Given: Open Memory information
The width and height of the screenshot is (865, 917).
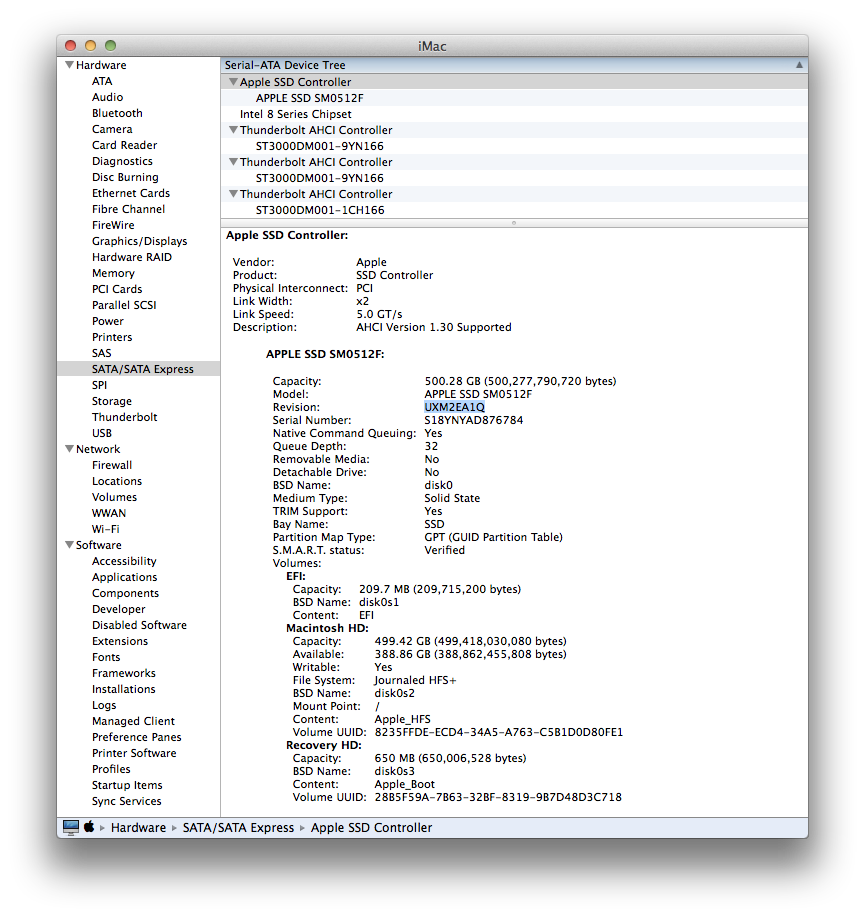Looking at the screenshot, I should pos(113,273).
